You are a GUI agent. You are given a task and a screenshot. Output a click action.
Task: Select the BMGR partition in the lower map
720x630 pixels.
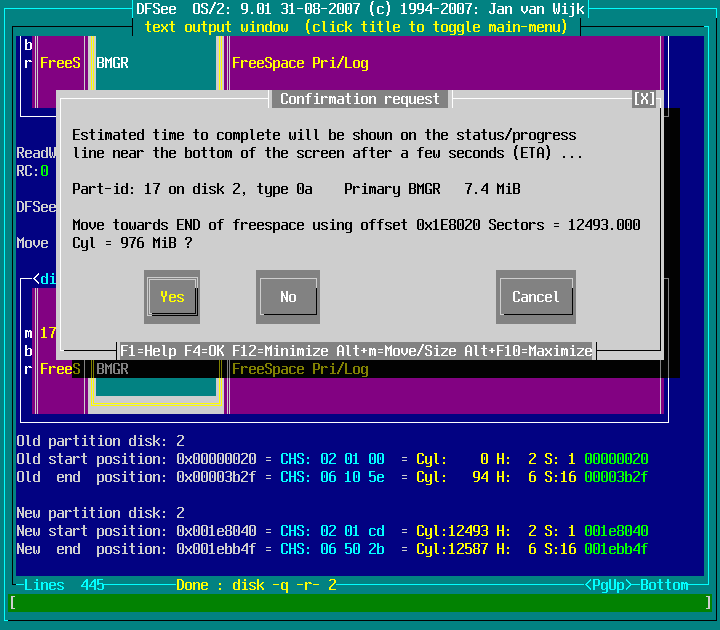pyautogui.click(x=112, y=369)
